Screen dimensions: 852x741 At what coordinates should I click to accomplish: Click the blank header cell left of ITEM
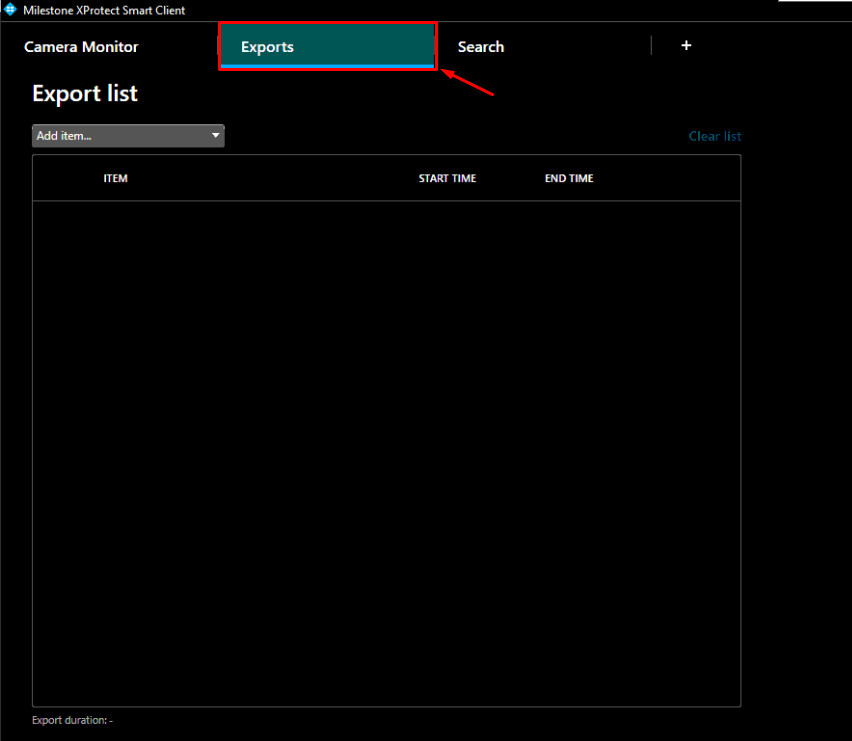click(65, 179)
